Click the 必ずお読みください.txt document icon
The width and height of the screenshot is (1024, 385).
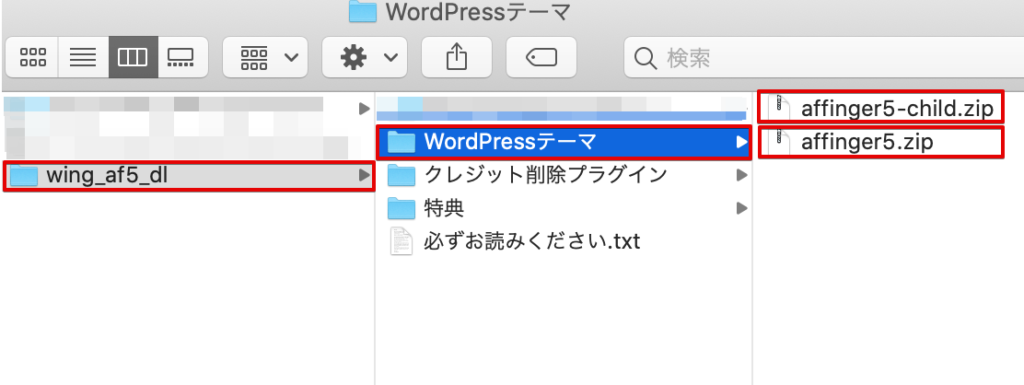402,242
